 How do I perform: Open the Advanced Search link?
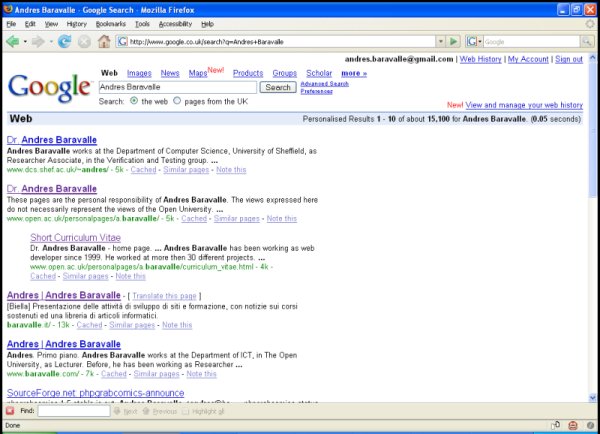tap(324, 83)
